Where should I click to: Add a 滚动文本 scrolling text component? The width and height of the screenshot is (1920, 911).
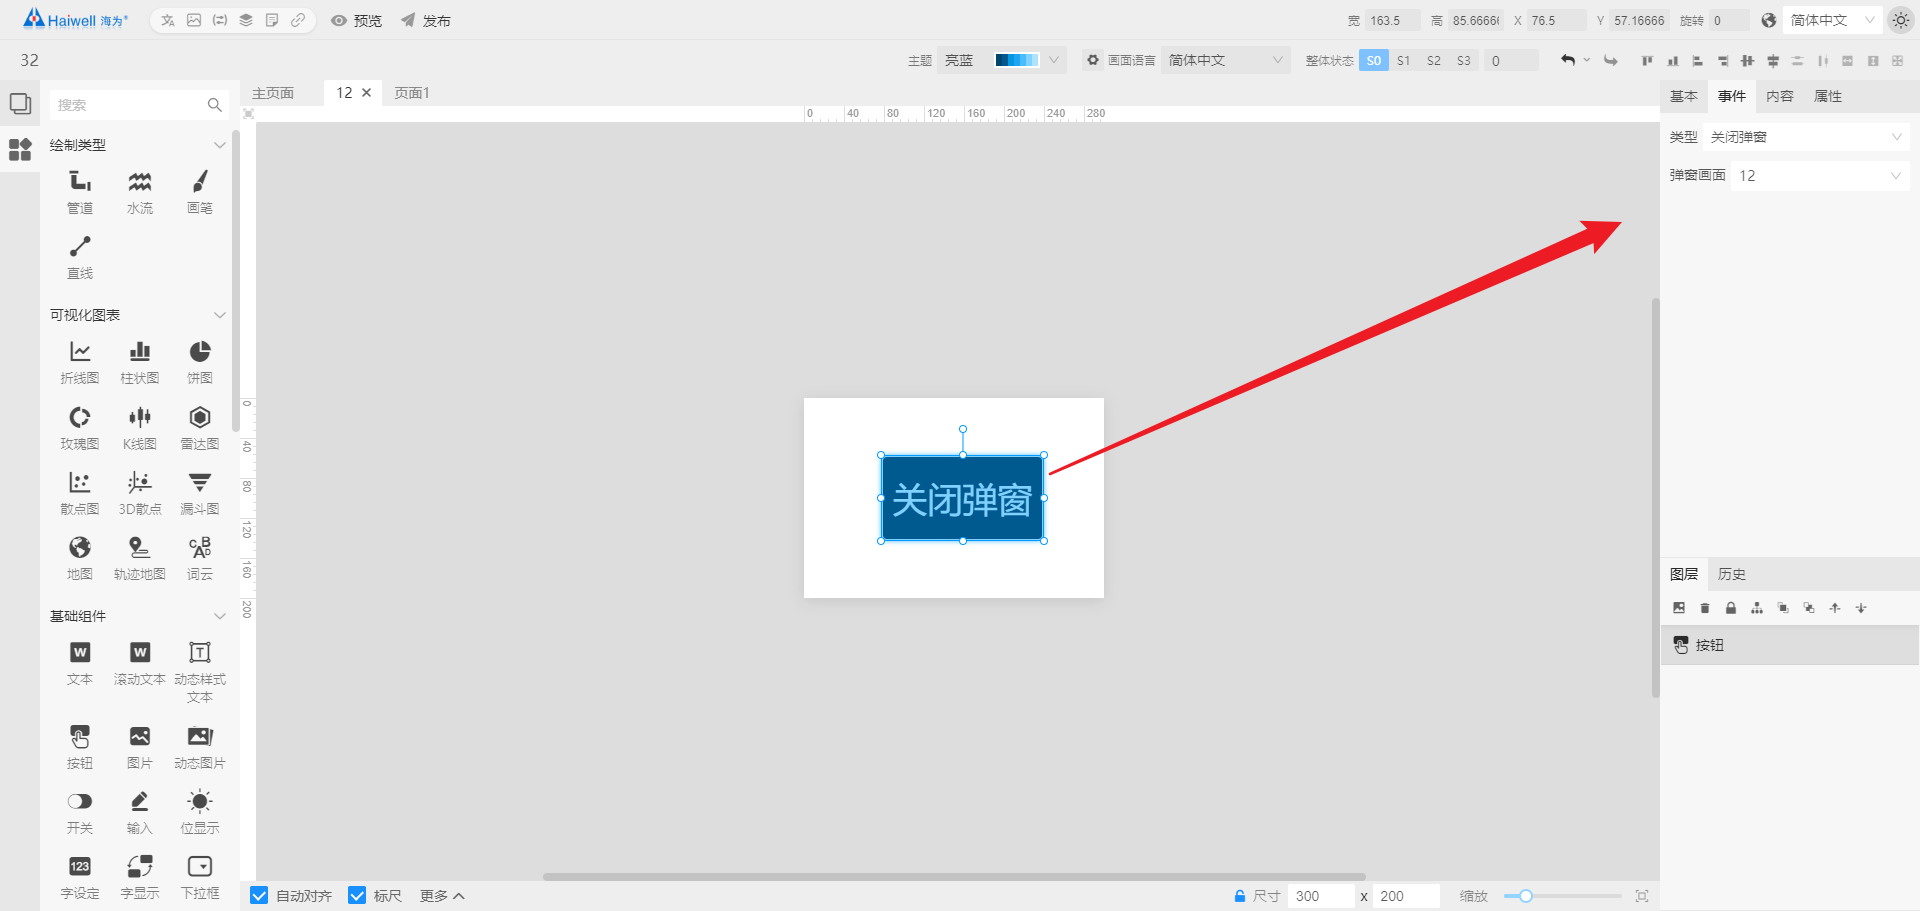point(140,663)
